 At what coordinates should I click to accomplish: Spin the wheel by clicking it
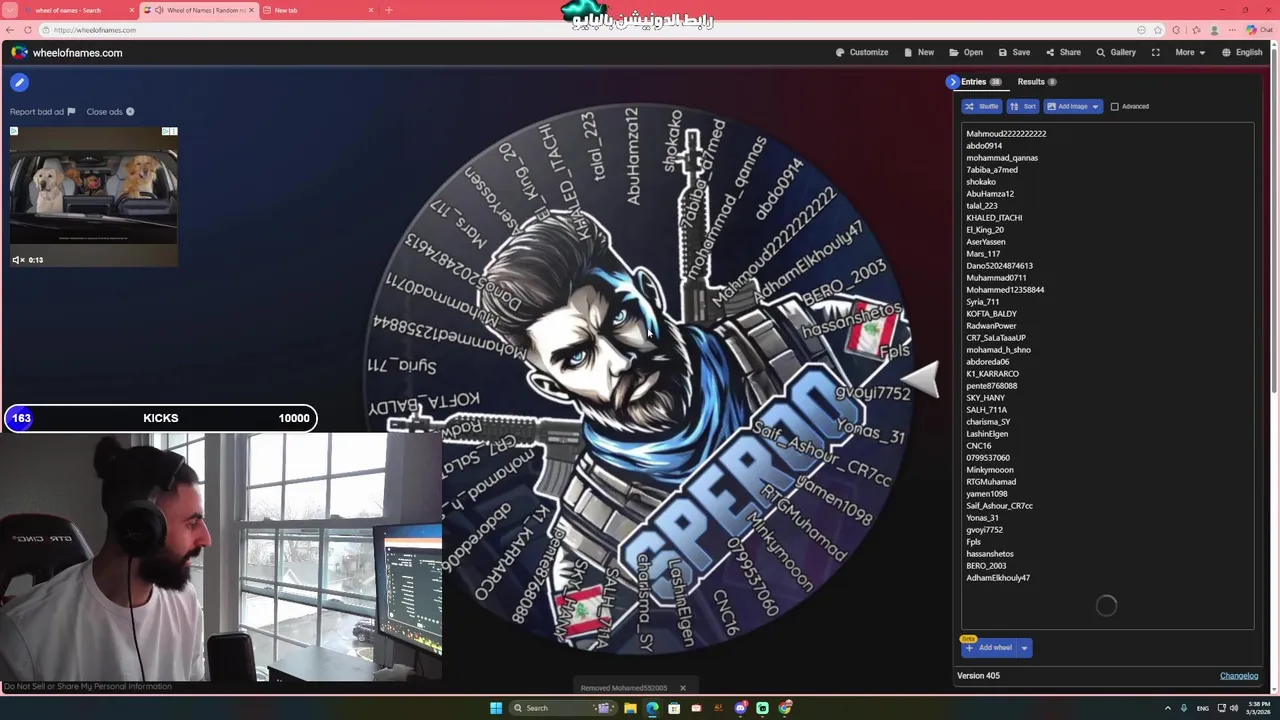click(x=638, y=379)
